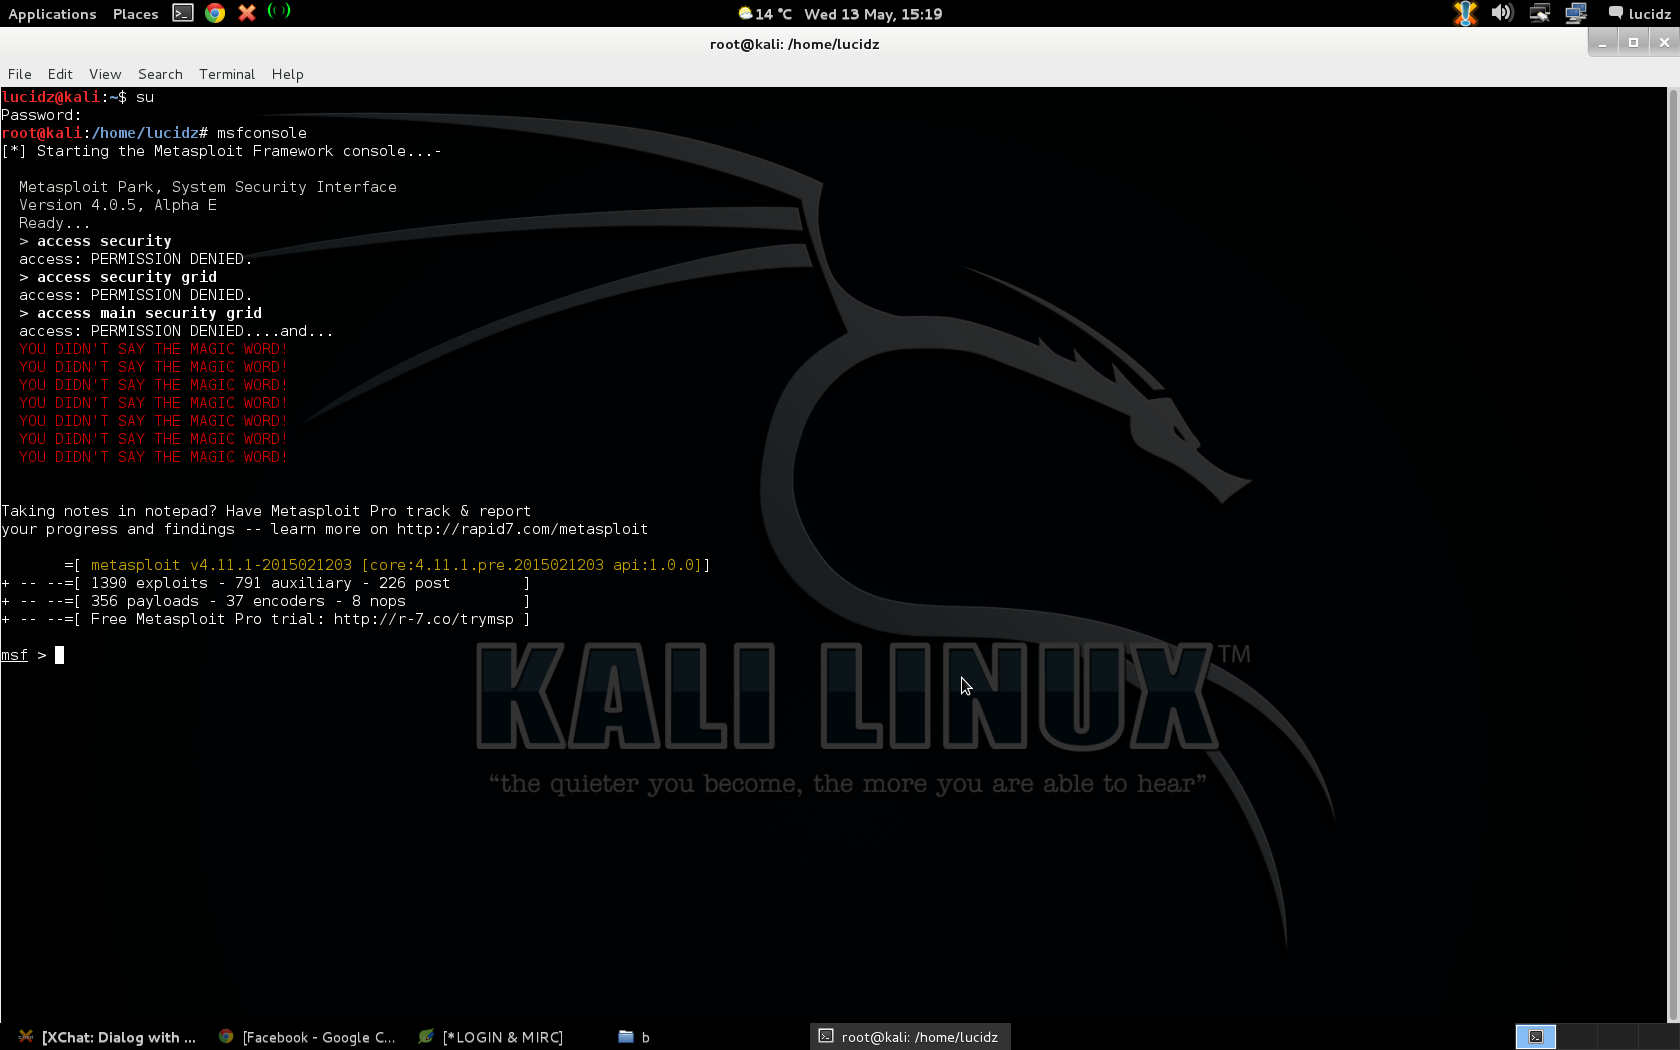The width and height of the screenshot is (1680, 1050).
Task: Click the green wireless signal panel icon
Action: point(279,11)
